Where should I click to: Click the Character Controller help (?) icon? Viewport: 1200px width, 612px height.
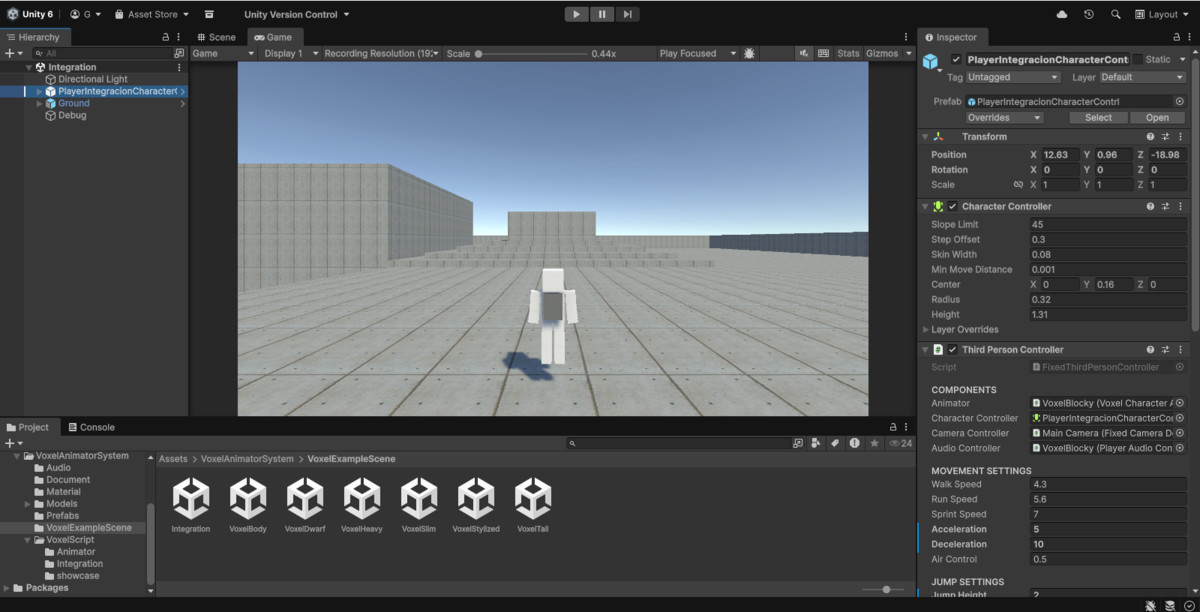tap(1149, 206)
